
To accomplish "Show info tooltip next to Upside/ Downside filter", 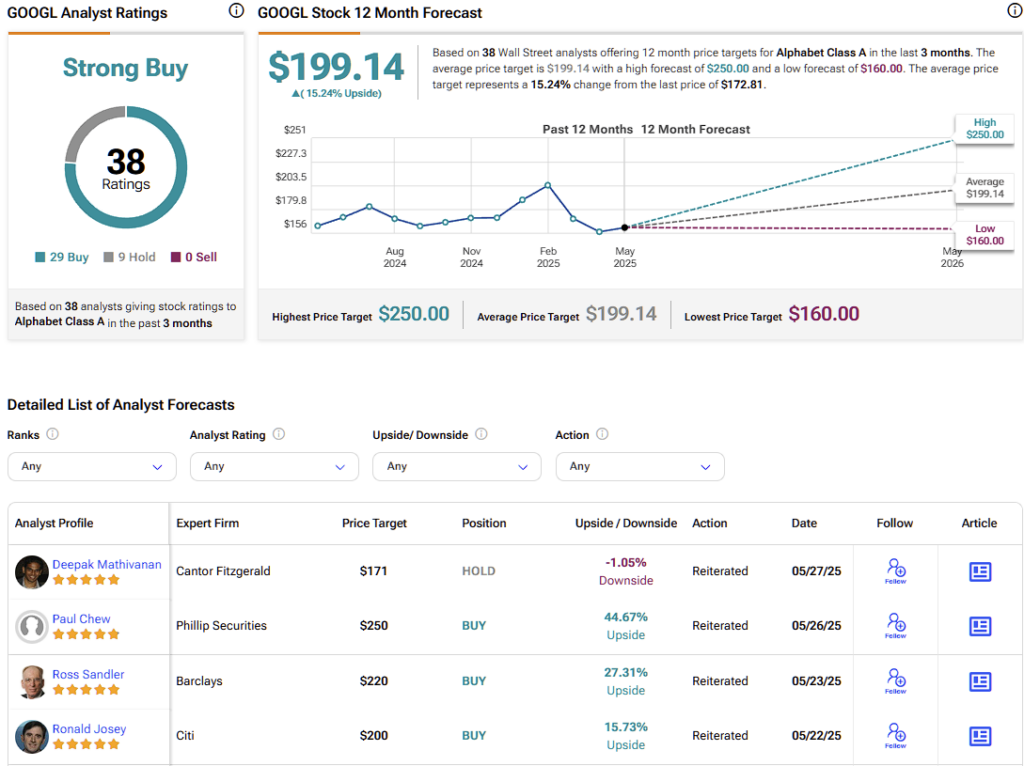I will click(x=481, y=434).
